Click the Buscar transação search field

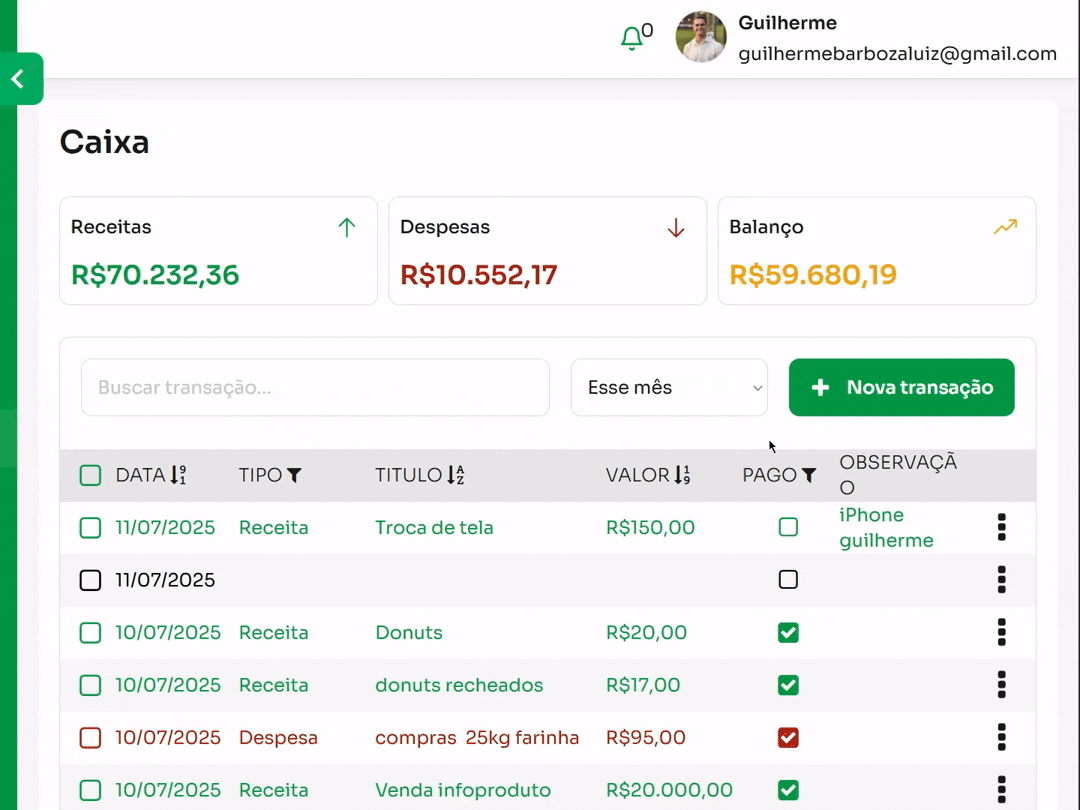tap(315, 387)
